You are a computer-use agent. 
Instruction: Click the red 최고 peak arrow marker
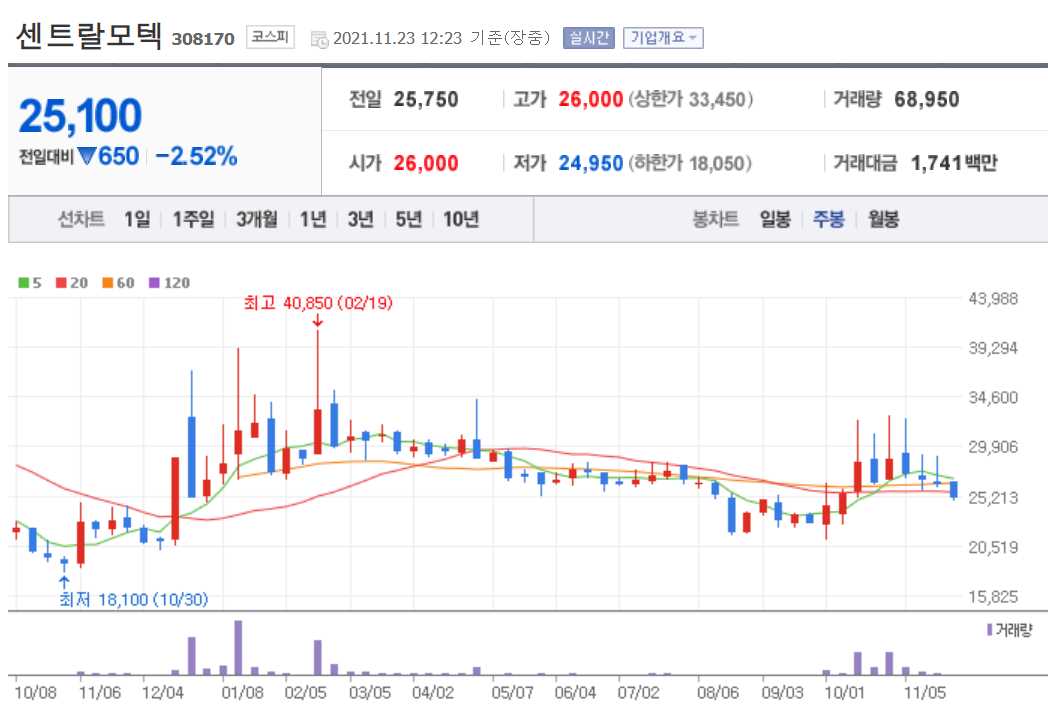tap(318, 321)
